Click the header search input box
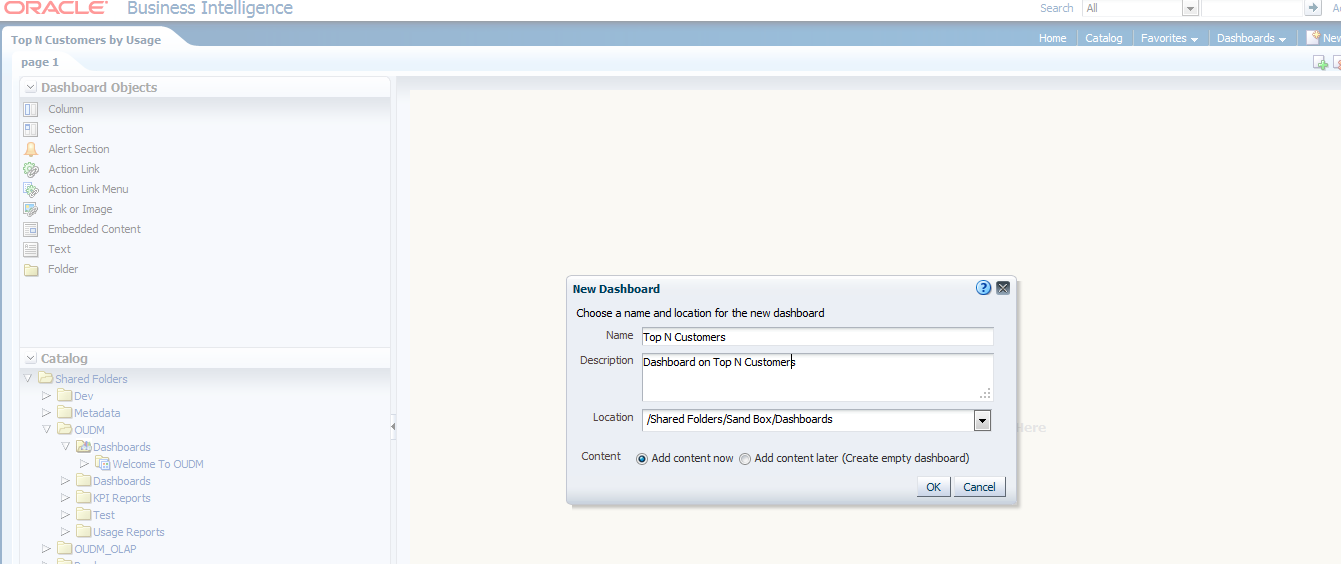This screenshot has width=1341, height=564. [x=1252, y=8]
